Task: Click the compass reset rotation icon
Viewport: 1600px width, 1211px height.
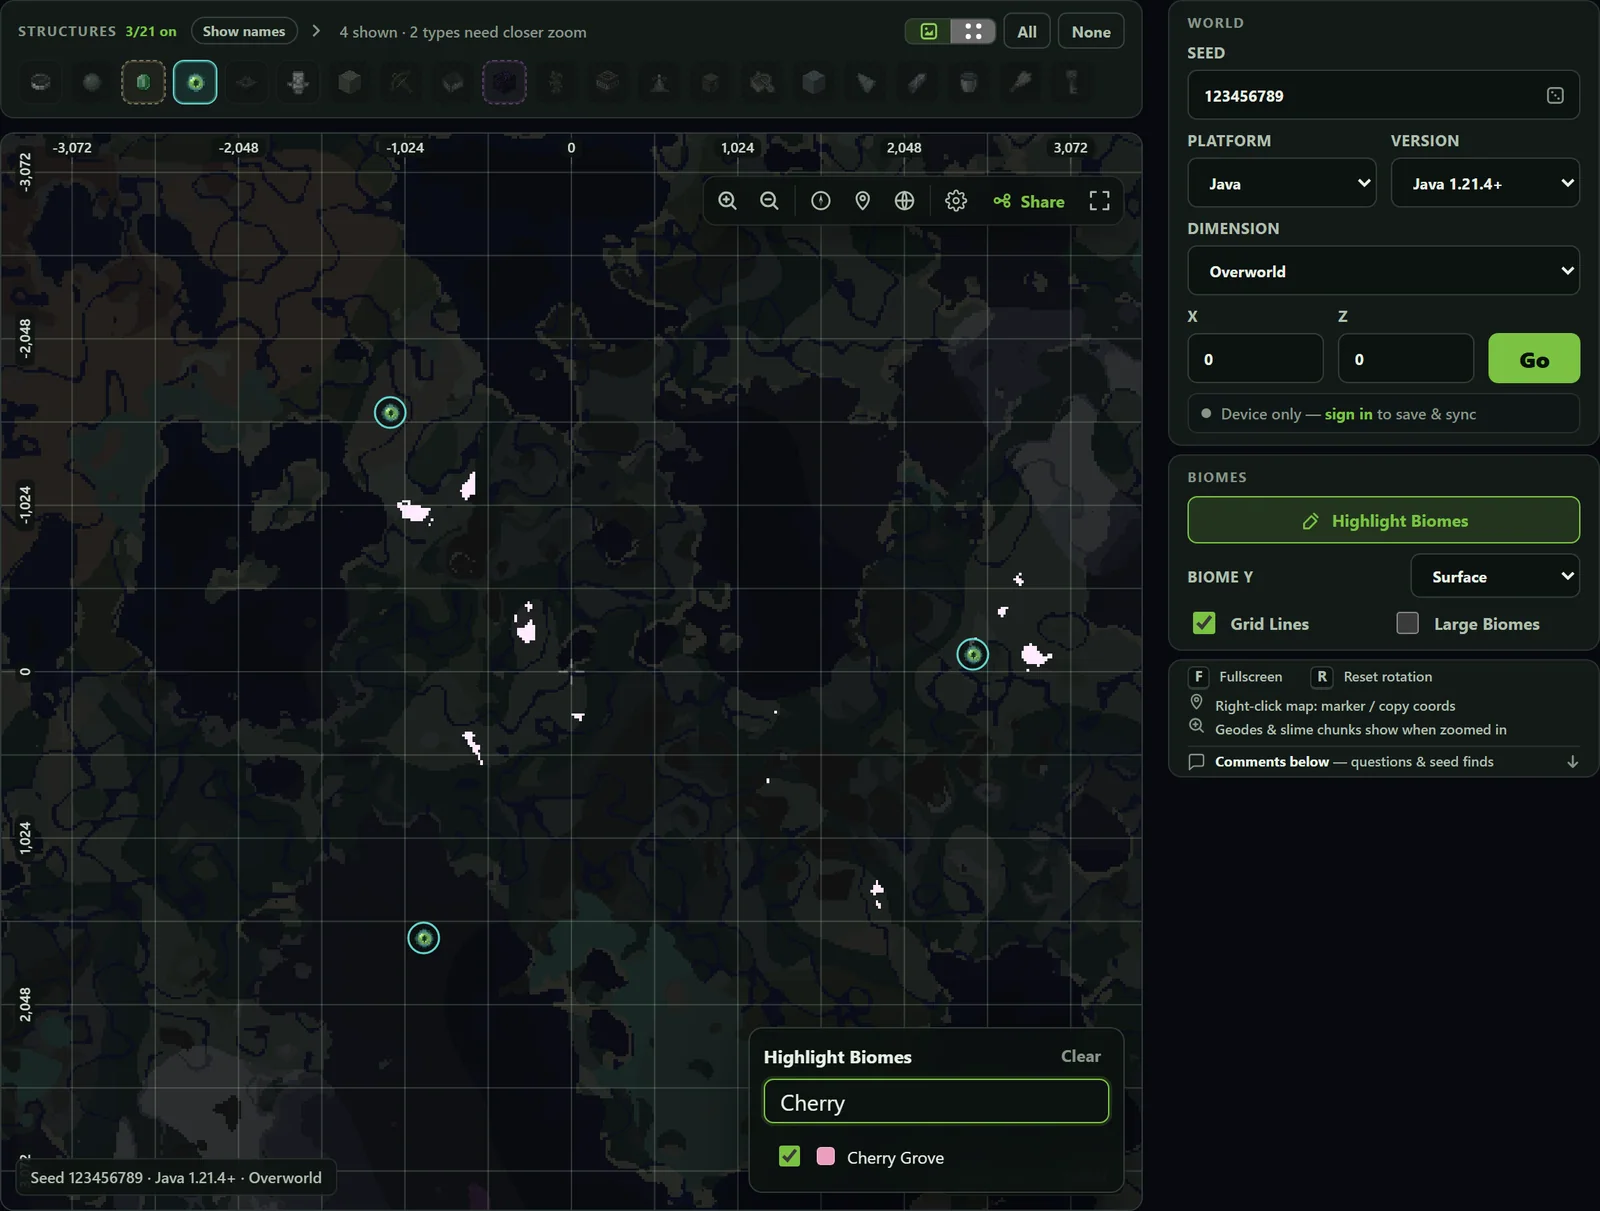Action: pyautogui.click(x=820, y=201)
